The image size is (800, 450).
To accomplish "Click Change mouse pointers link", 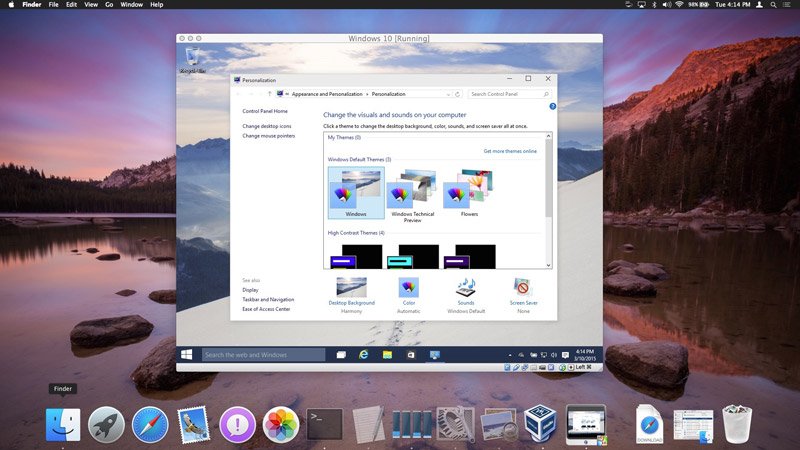I will (x=268, y=136).
